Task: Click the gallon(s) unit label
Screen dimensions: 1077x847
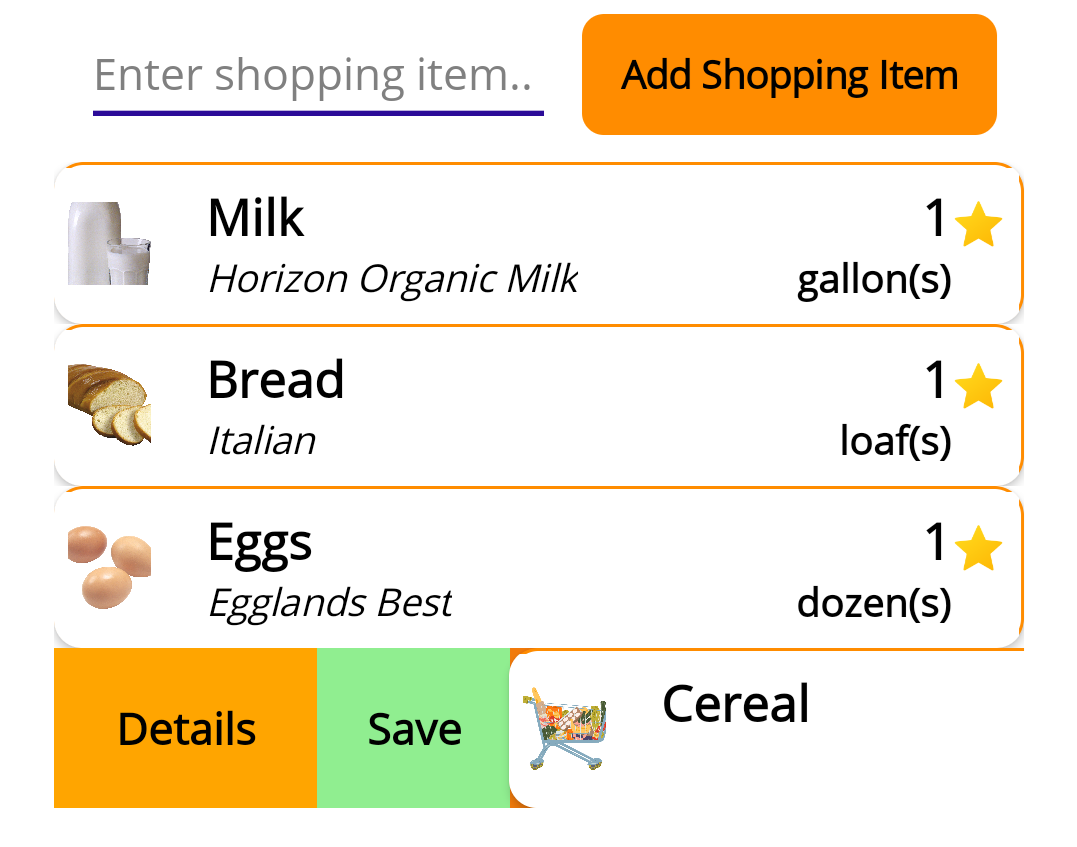Action: [x=874, y=280]
